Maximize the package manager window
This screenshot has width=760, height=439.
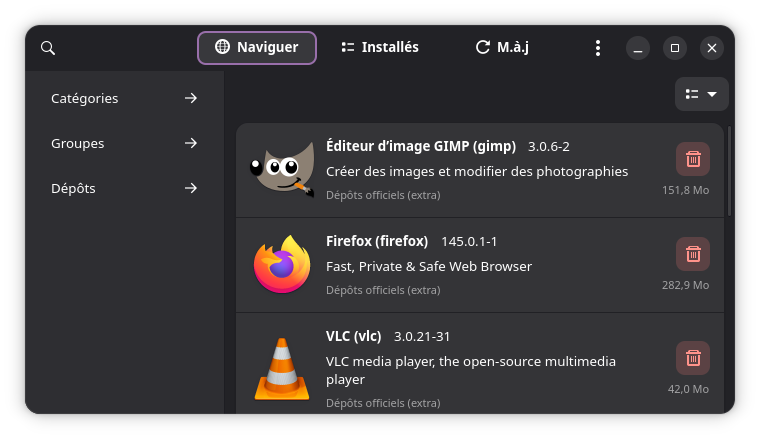pos(675,48)
